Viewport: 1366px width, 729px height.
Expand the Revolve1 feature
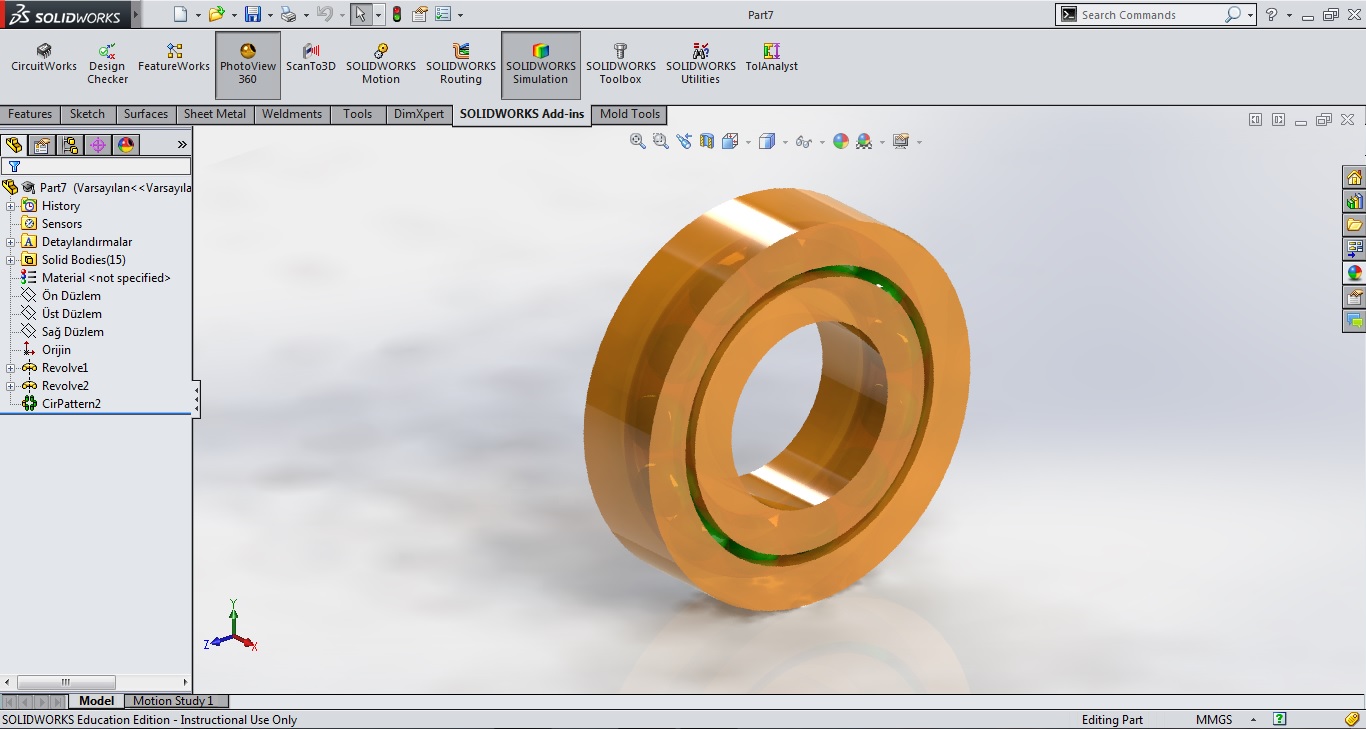coord(11,368)
